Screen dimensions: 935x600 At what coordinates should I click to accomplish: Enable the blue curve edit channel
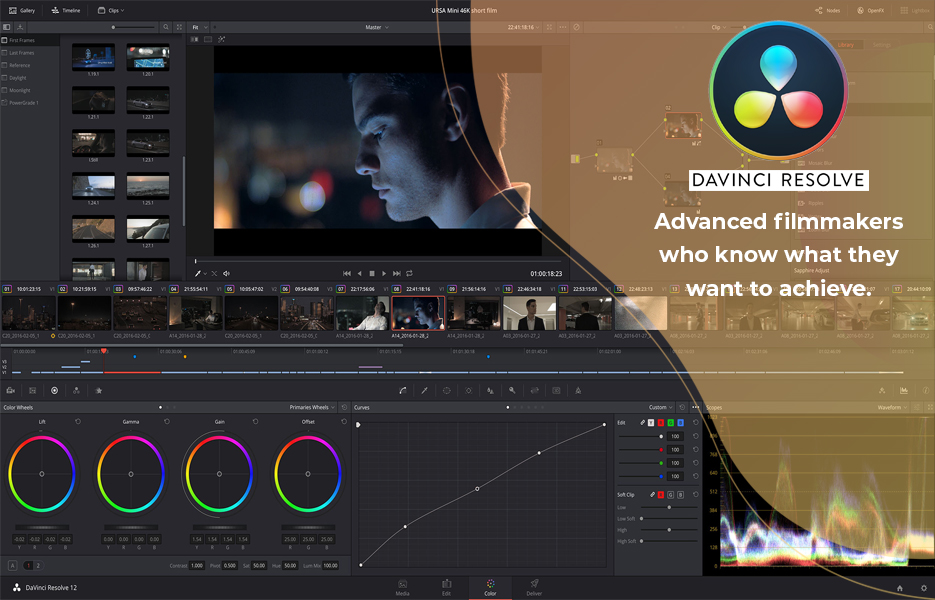point(680,422)
